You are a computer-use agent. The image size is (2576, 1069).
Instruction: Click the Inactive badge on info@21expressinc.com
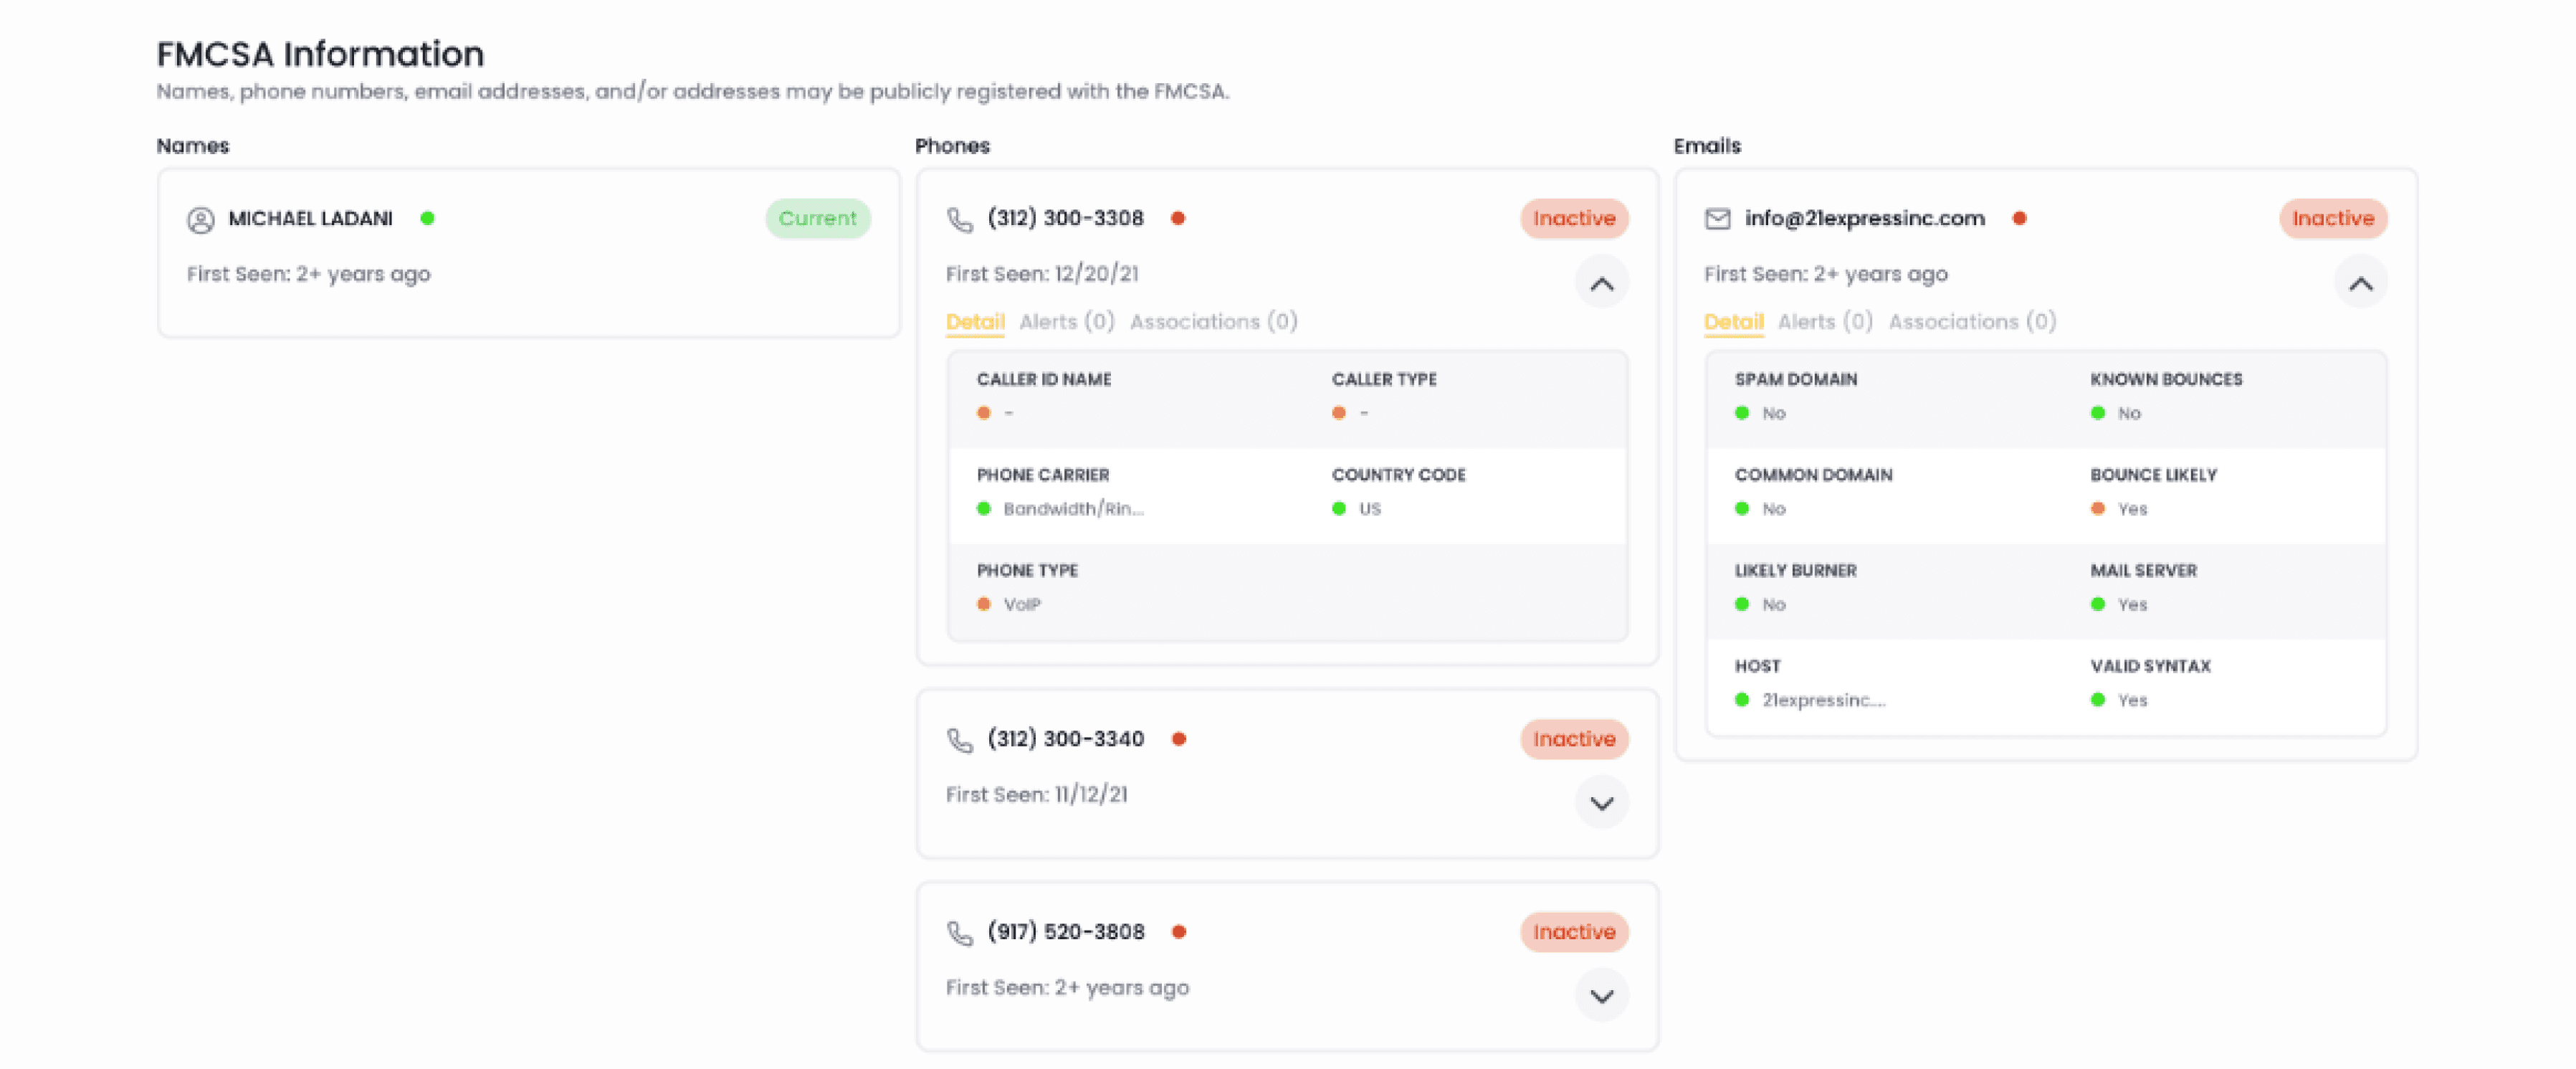tap(2332, 219)
